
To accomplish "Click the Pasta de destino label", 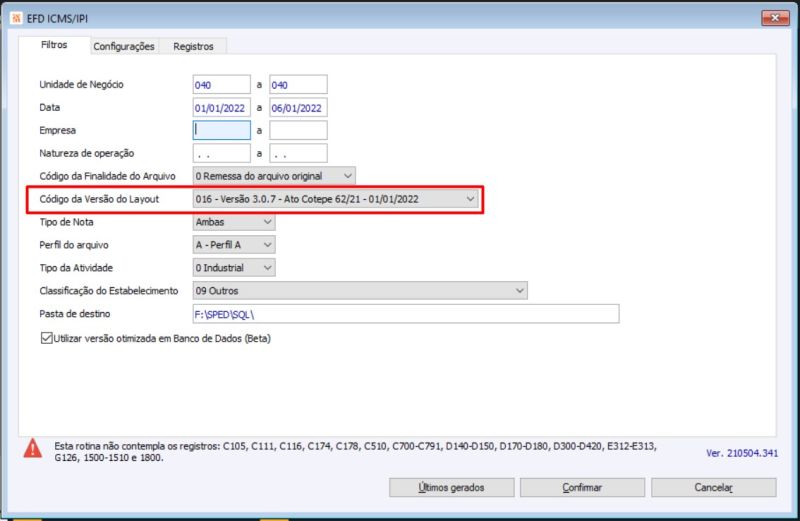I will pyautogui.click(x=74, y=314).
